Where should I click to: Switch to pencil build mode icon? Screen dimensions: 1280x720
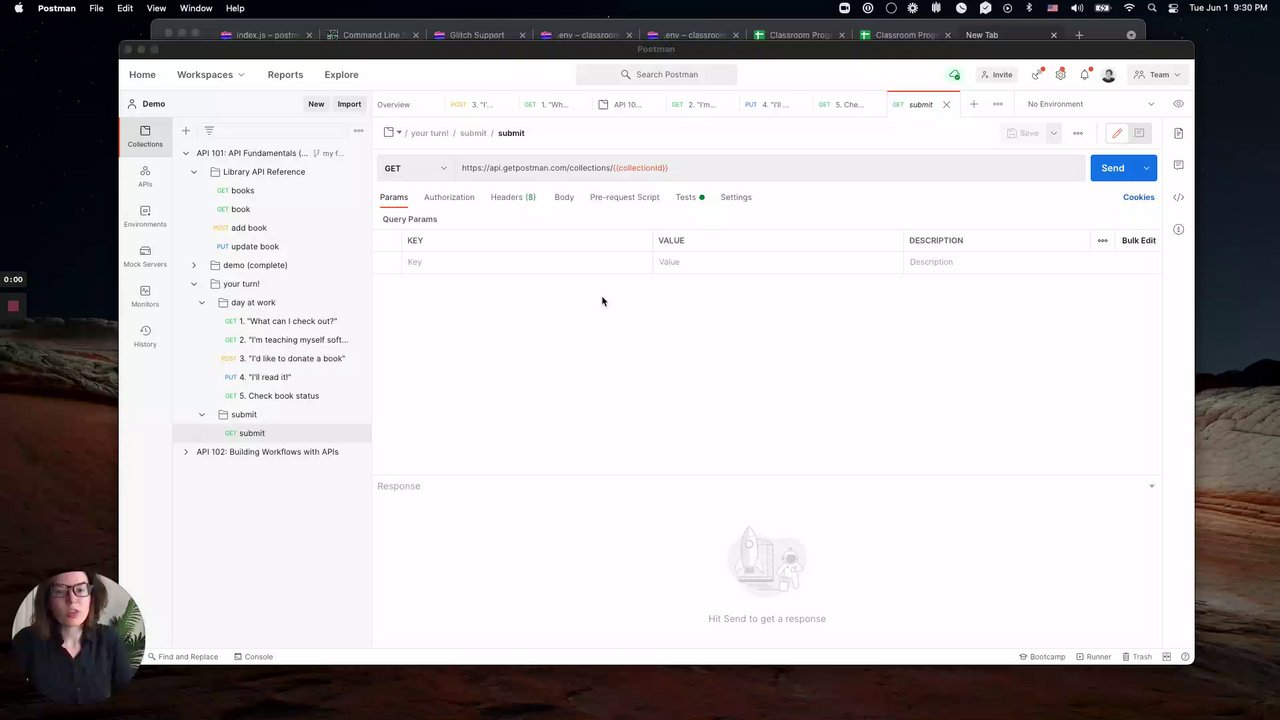click(x=1117, y=133)
